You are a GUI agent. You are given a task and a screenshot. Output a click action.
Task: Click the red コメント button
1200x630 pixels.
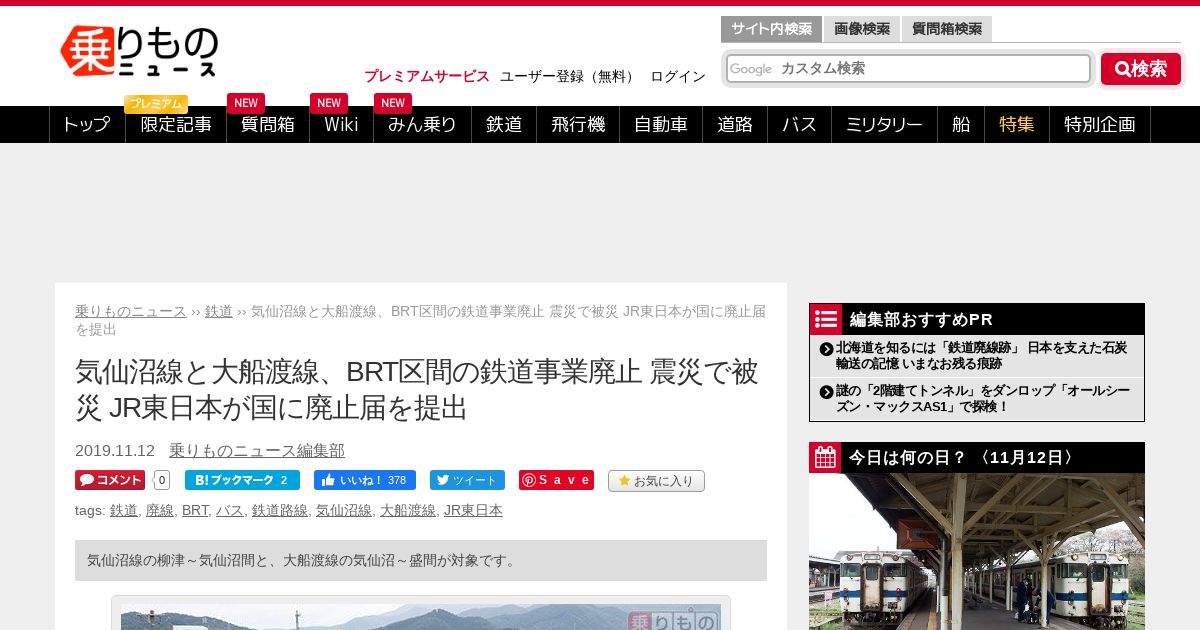point(110,480)
